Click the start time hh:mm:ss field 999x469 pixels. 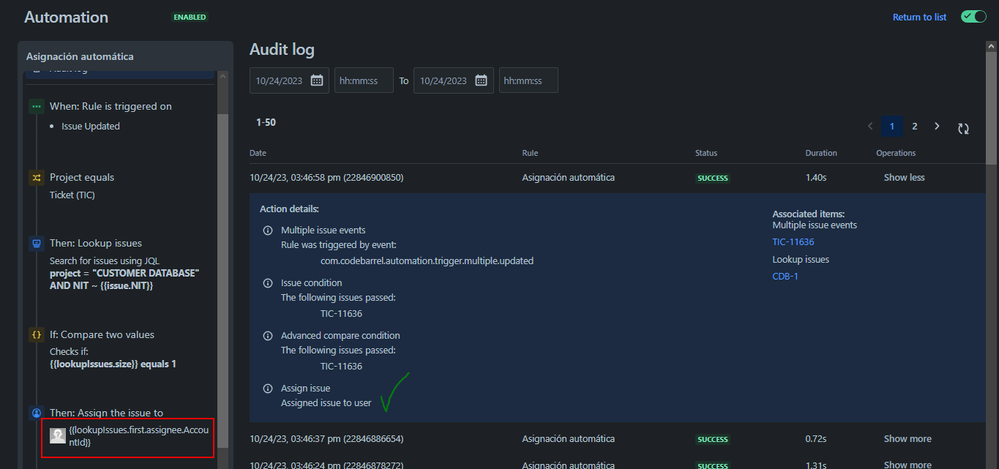[364, 80]
